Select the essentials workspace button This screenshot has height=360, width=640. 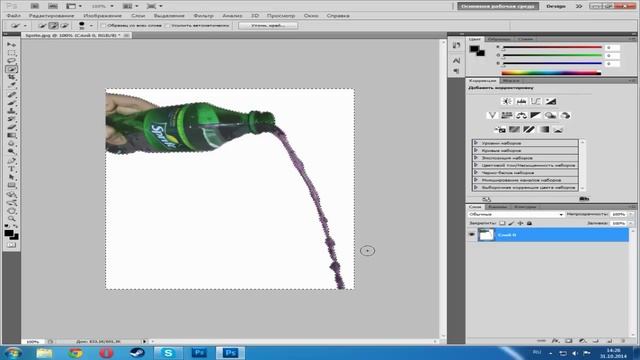pyautogui.click(x=498, y=6)
